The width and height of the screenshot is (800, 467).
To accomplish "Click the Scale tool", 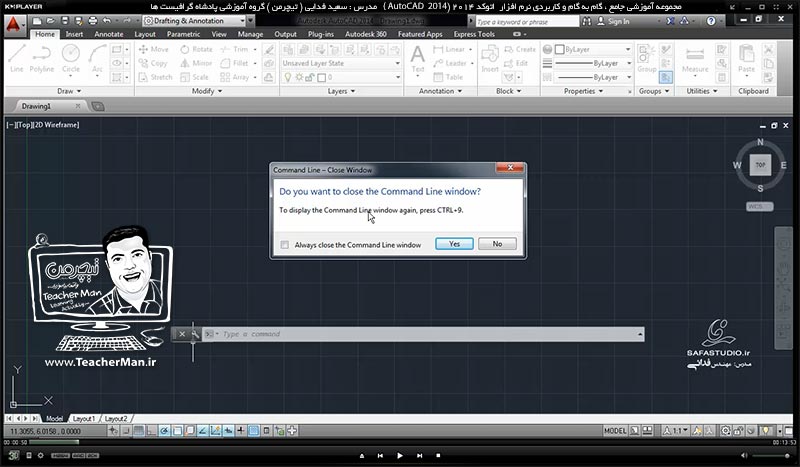I will tap(194, 77).
